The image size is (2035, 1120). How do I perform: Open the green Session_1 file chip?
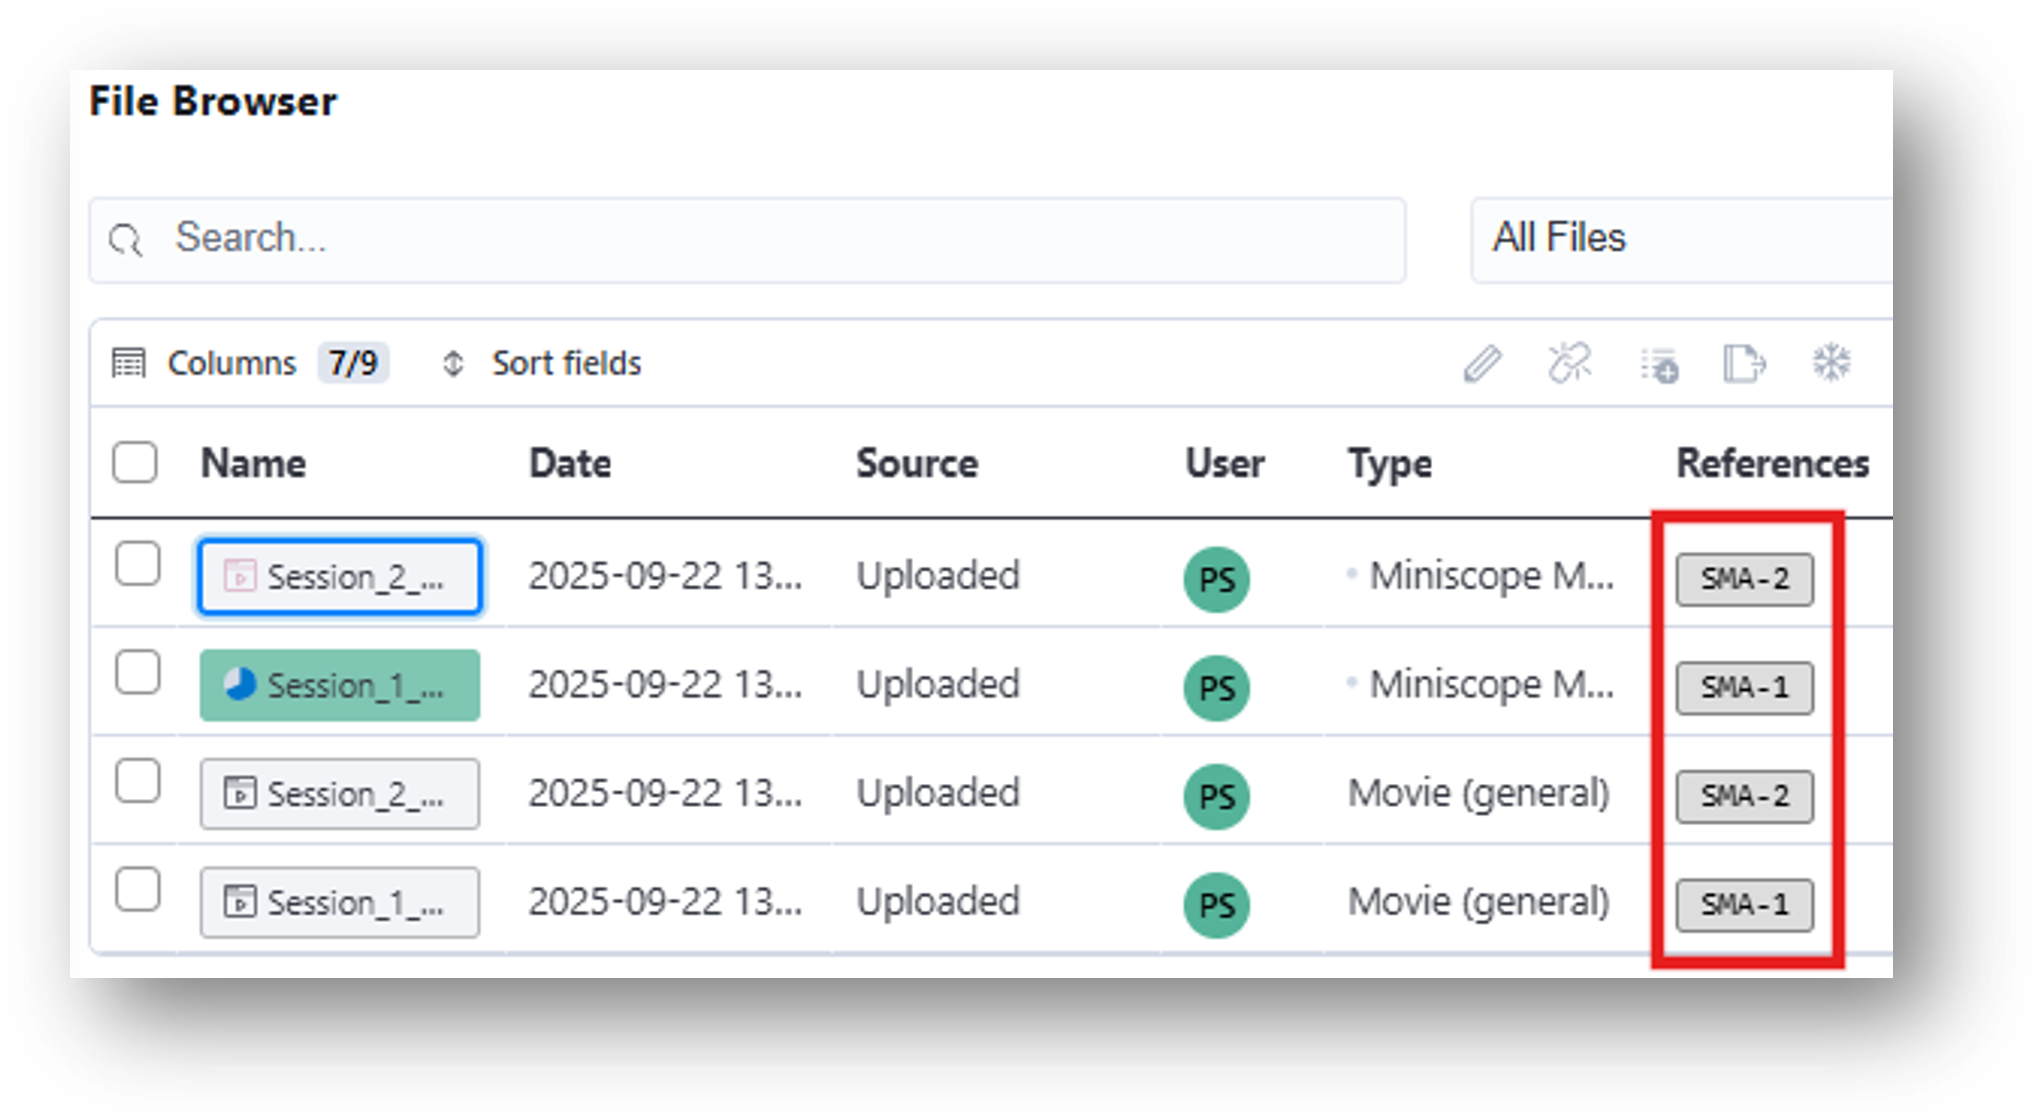pyautogui.click(x=340, y=686)
